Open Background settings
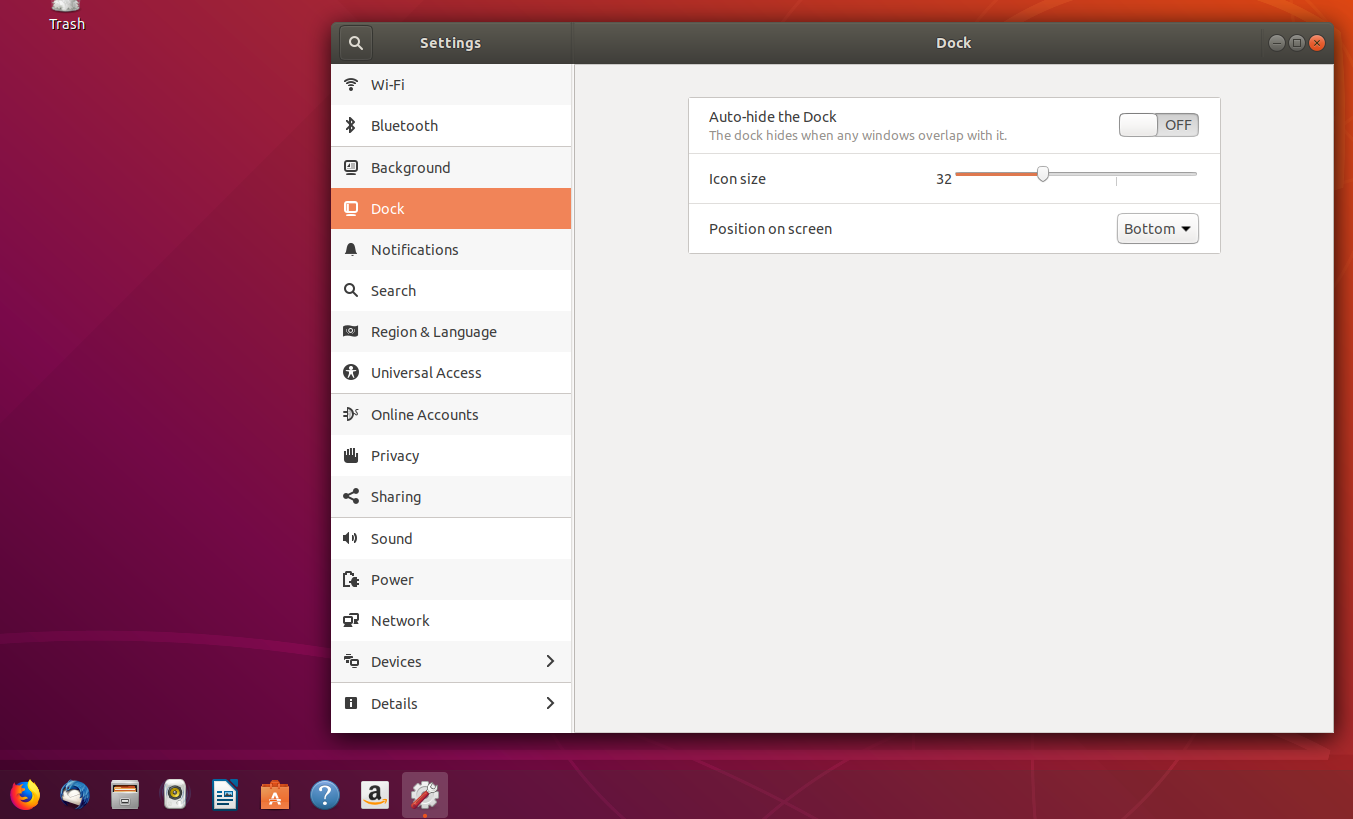 click(409, 167)
